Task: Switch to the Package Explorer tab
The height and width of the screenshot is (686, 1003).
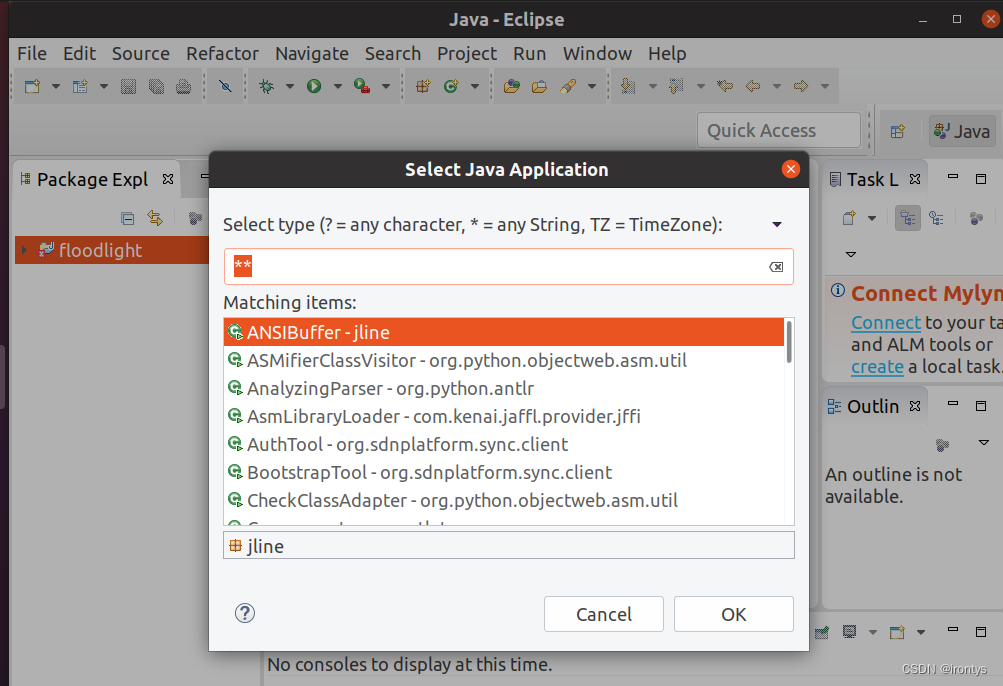Action: tap(92, 179)
